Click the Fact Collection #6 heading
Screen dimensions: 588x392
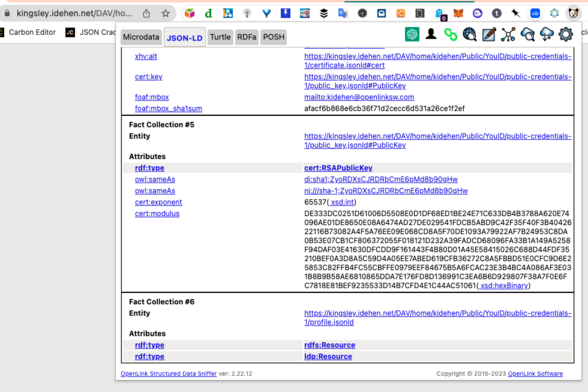(x=162, y=302)
